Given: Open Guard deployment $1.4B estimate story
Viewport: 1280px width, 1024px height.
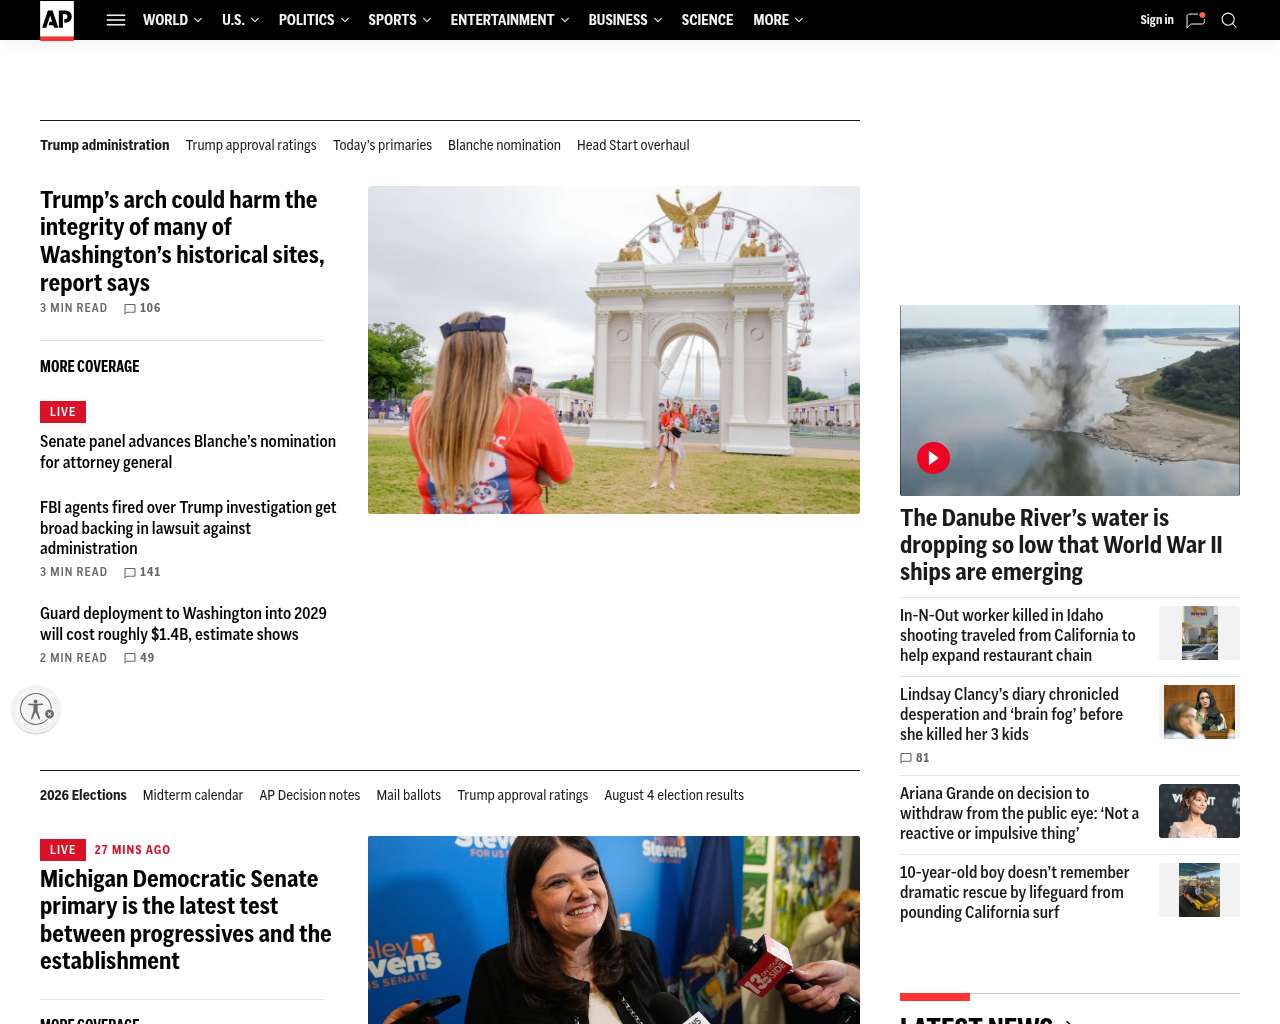Looking at the screenshot, I should coord(184,624).
